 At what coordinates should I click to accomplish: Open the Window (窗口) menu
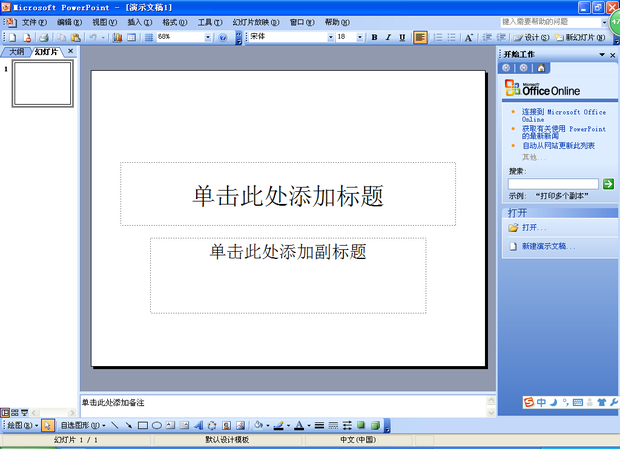tap(302, 23)
